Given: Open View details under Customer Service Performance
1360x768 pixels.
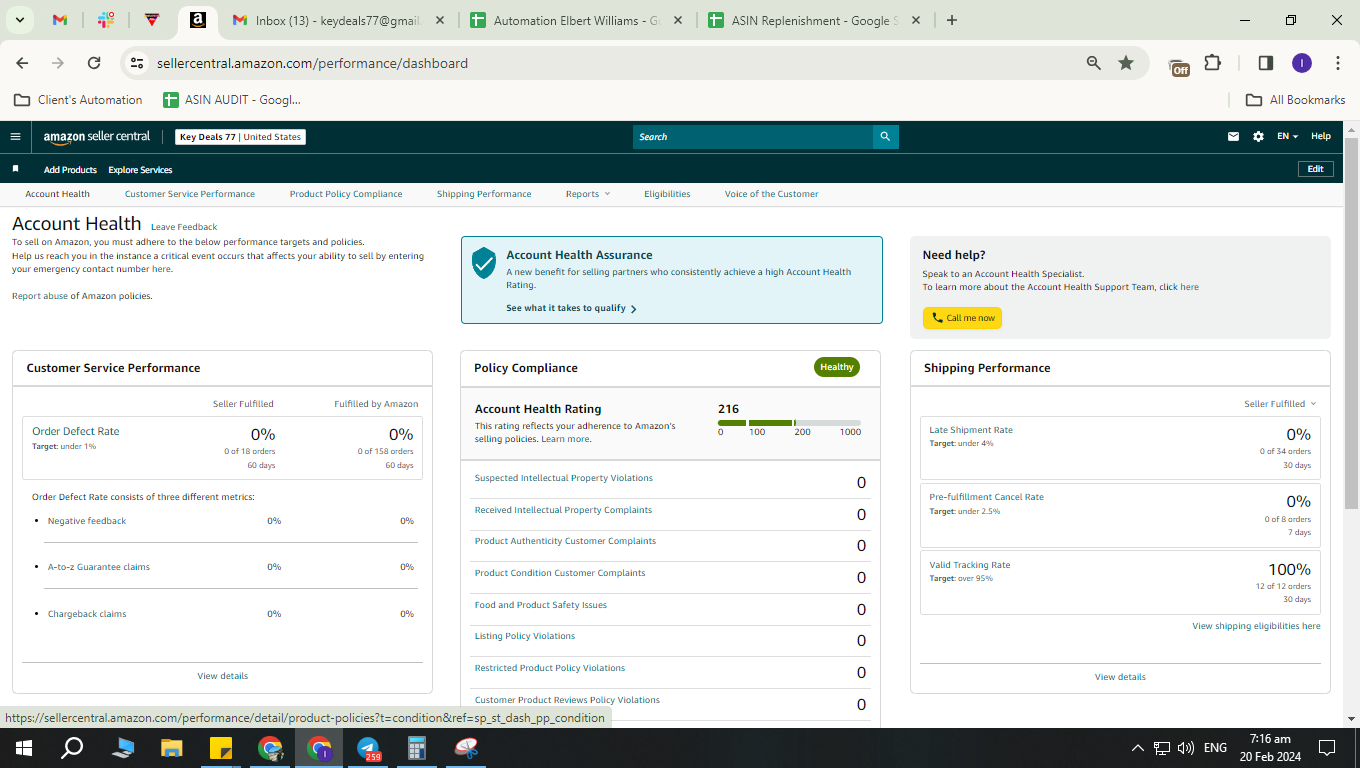Looking at the screenshot, I should coord(222,676).
